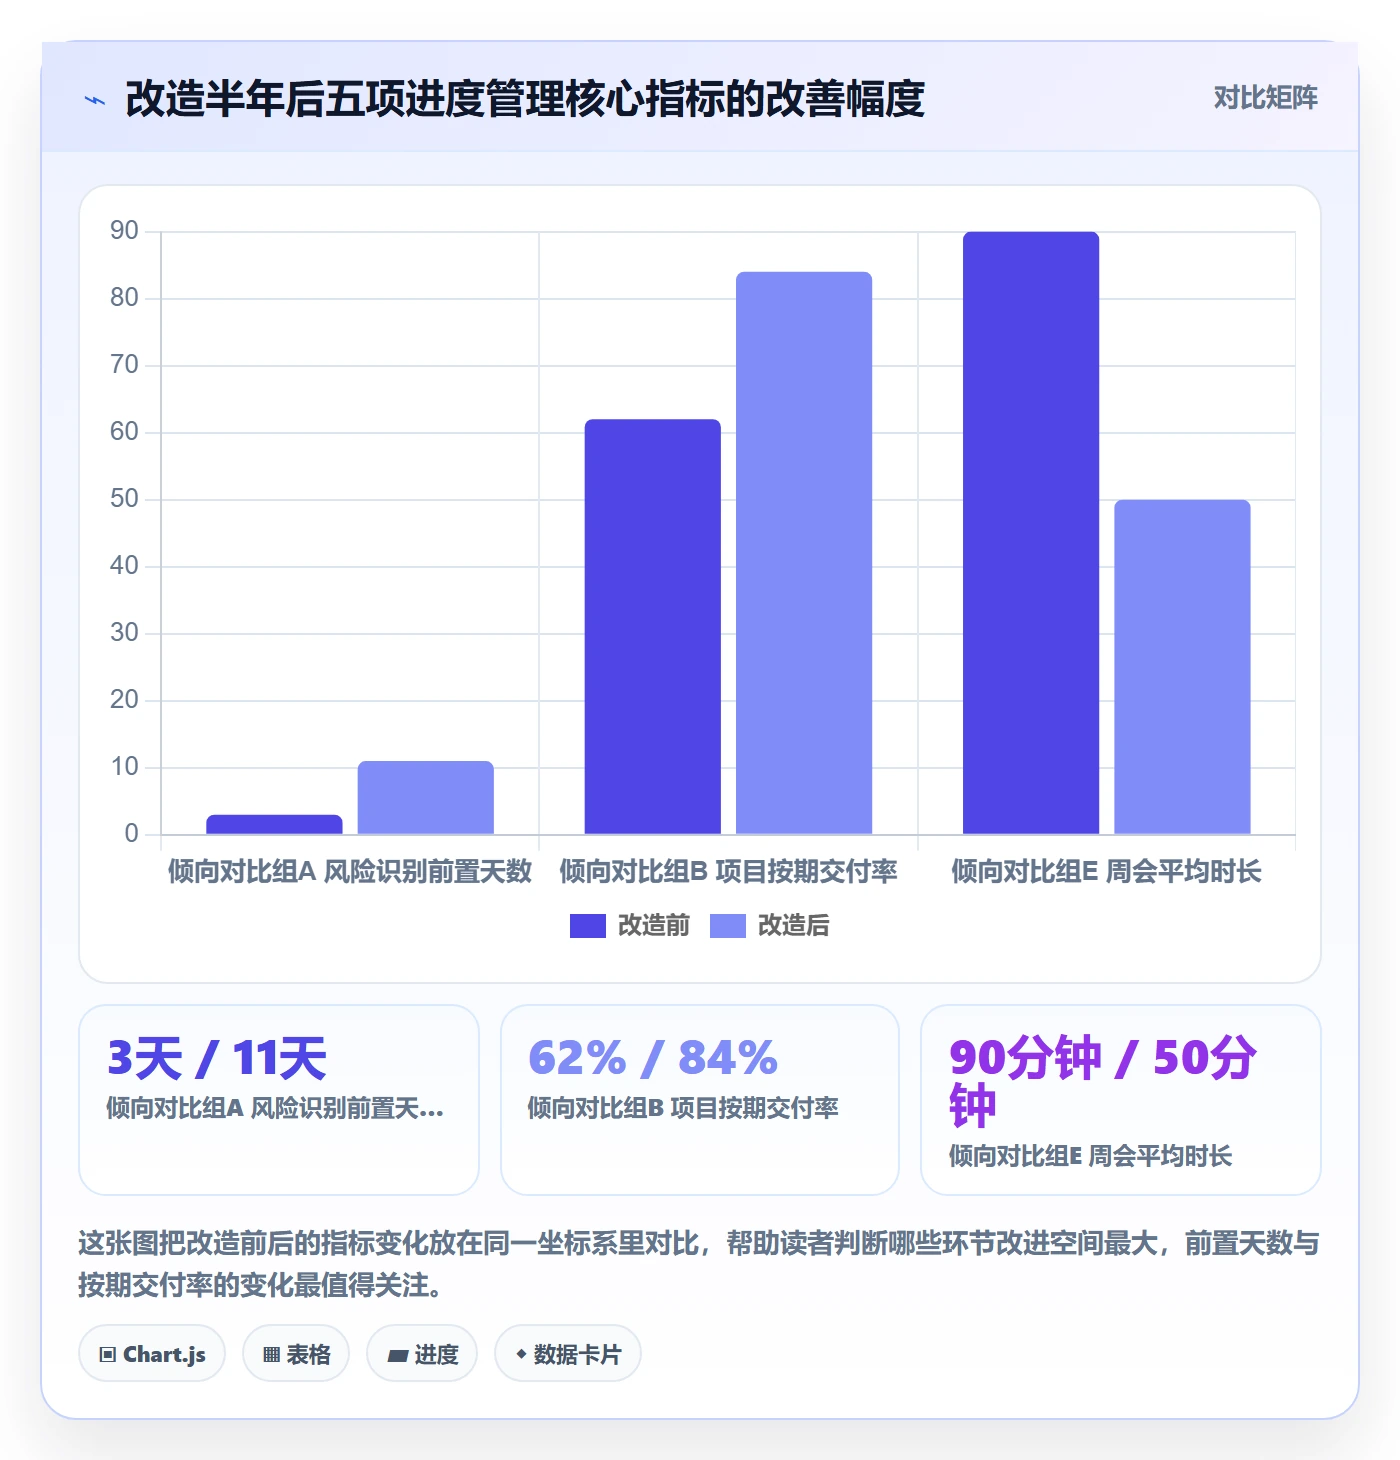
Task: Click the Chart.js tag icon
Action: point(108,1355)
